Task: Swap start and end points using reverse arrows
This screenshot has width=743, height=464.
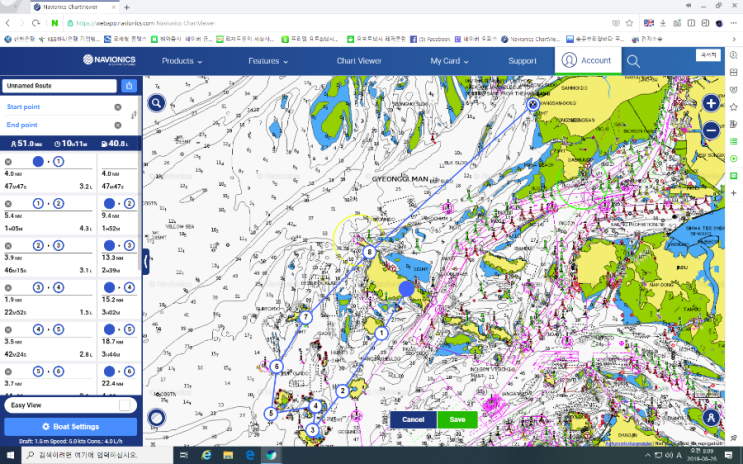Action: 134,115
